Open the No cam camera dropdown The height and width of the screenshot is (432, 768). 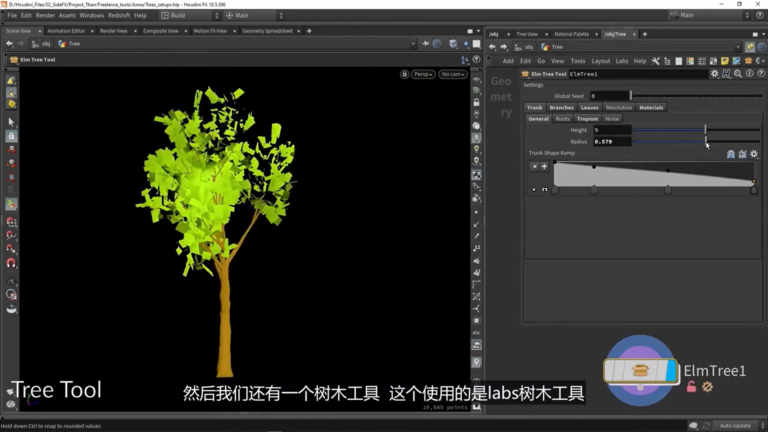tap(453, 74)
